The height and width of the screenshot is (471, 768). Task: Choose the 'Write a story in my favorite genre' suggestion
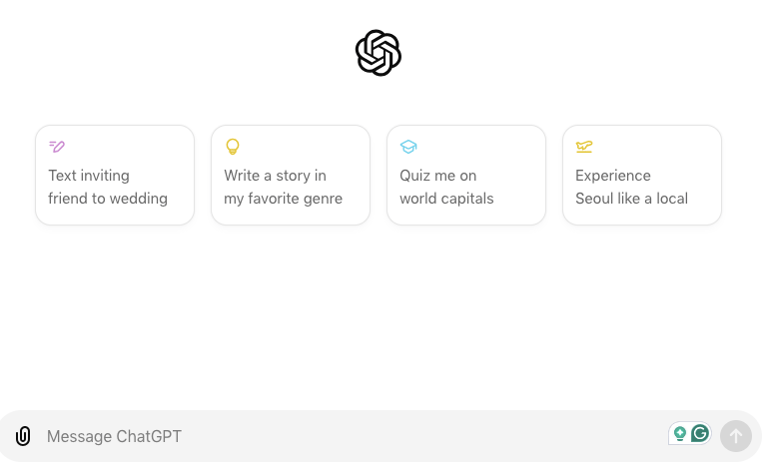point(290,175)
